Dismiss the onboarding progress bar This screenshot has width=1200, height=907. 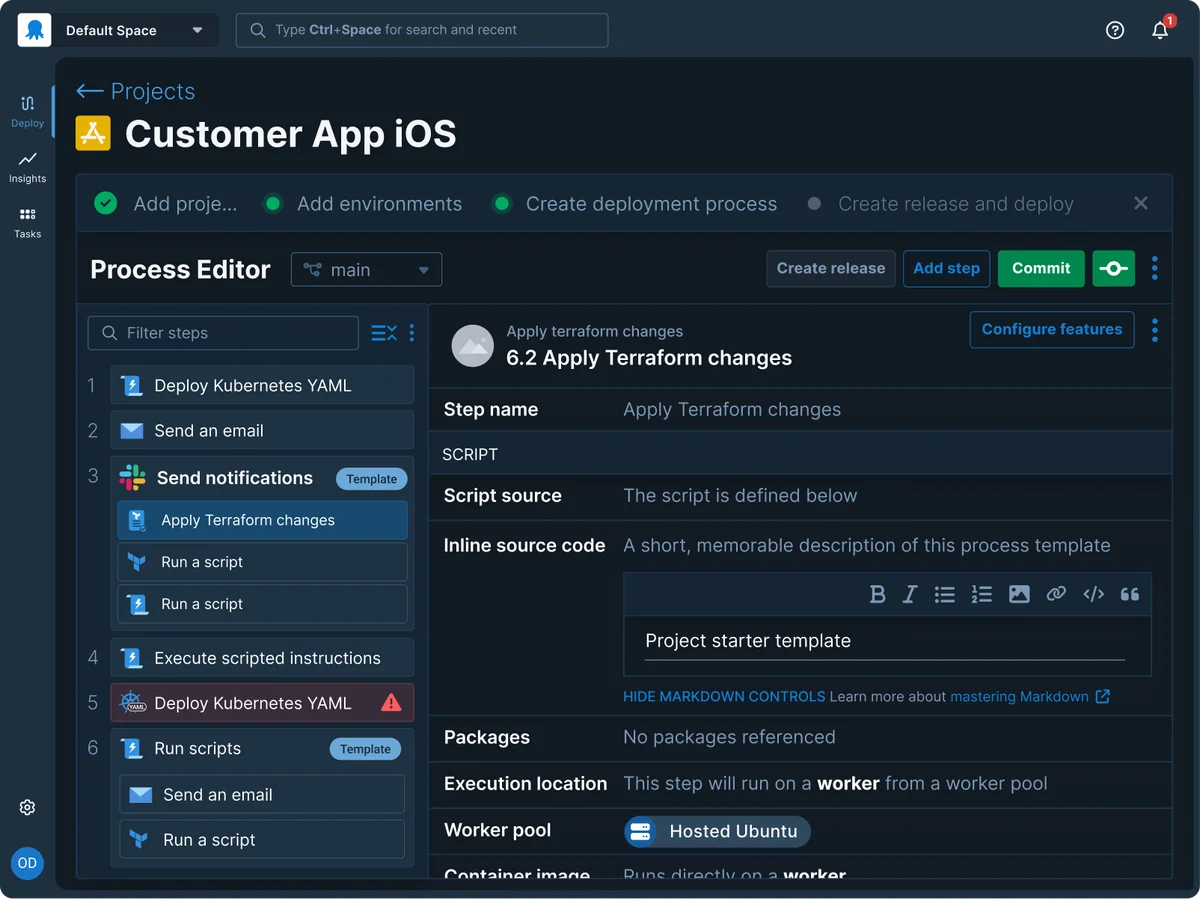click(1140, 203)
